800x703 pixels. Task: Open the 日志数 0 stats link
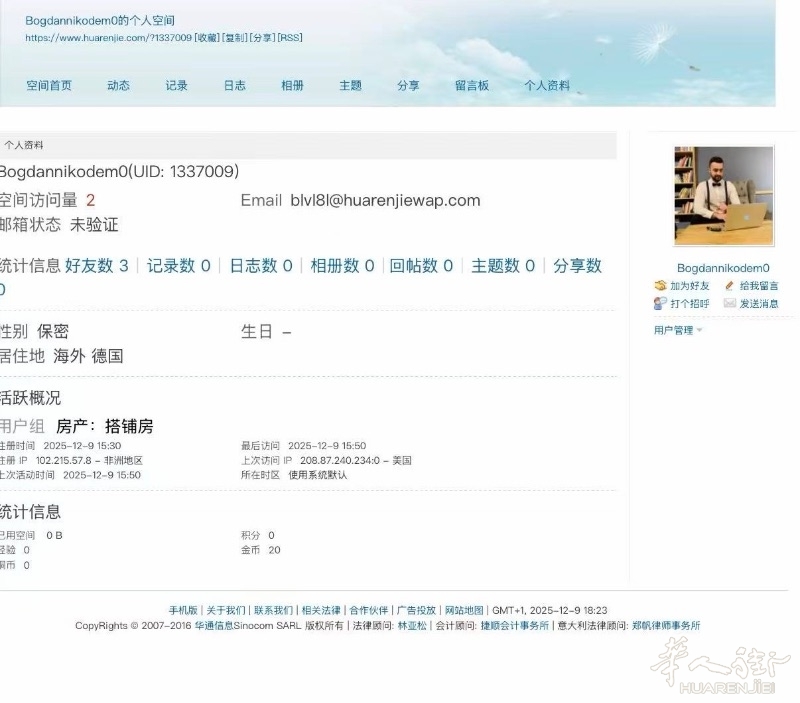coord(261,266)
